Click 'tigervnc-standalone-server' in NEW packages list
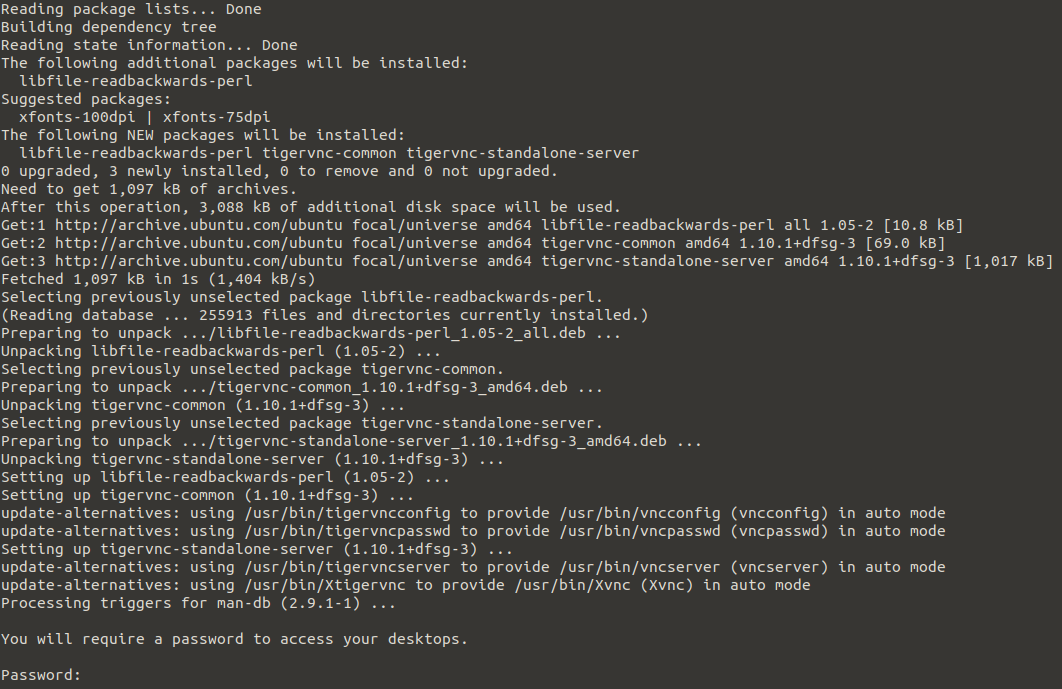 [x=522, y=153]
